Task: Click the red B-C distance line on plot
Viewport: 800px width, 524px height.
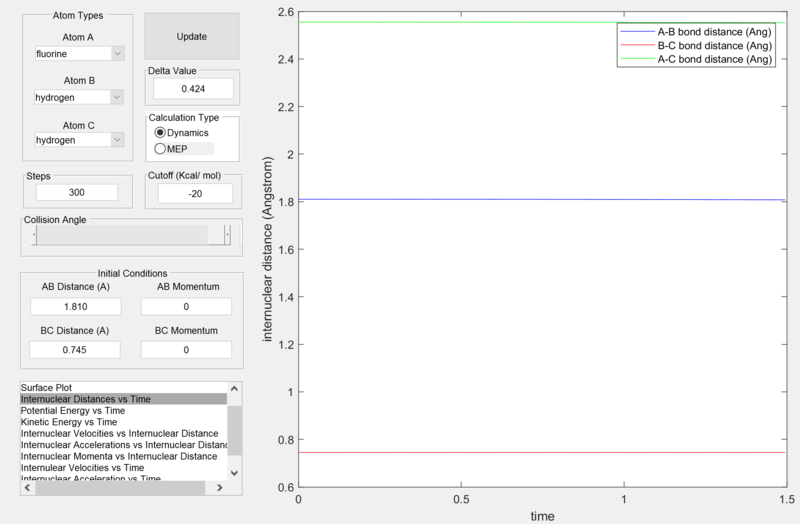Action: pyautogui.click(x=542, y=453)
